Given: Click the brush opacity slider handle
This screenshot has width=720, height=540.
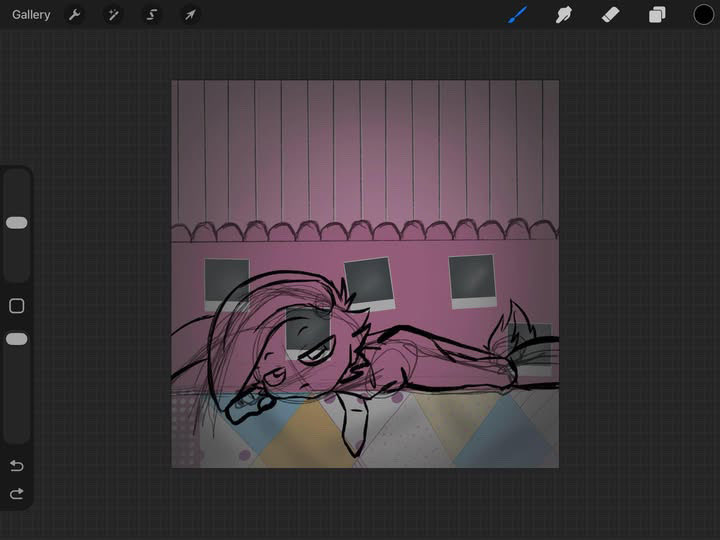Looking at the screenshot, I should coord(17,339).
